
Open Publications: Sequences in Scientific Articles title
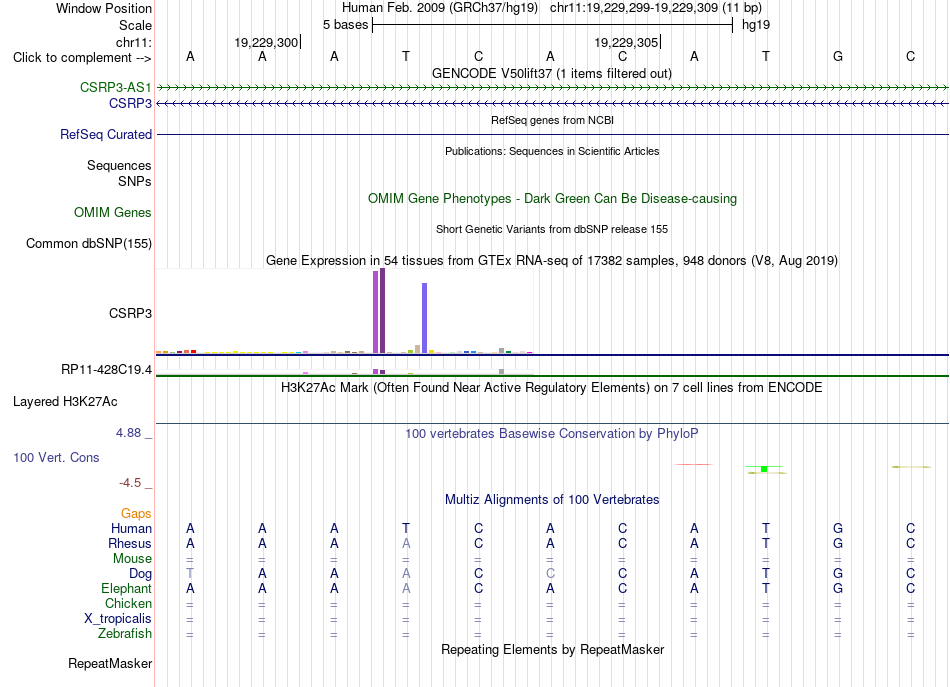coord(552,151)
